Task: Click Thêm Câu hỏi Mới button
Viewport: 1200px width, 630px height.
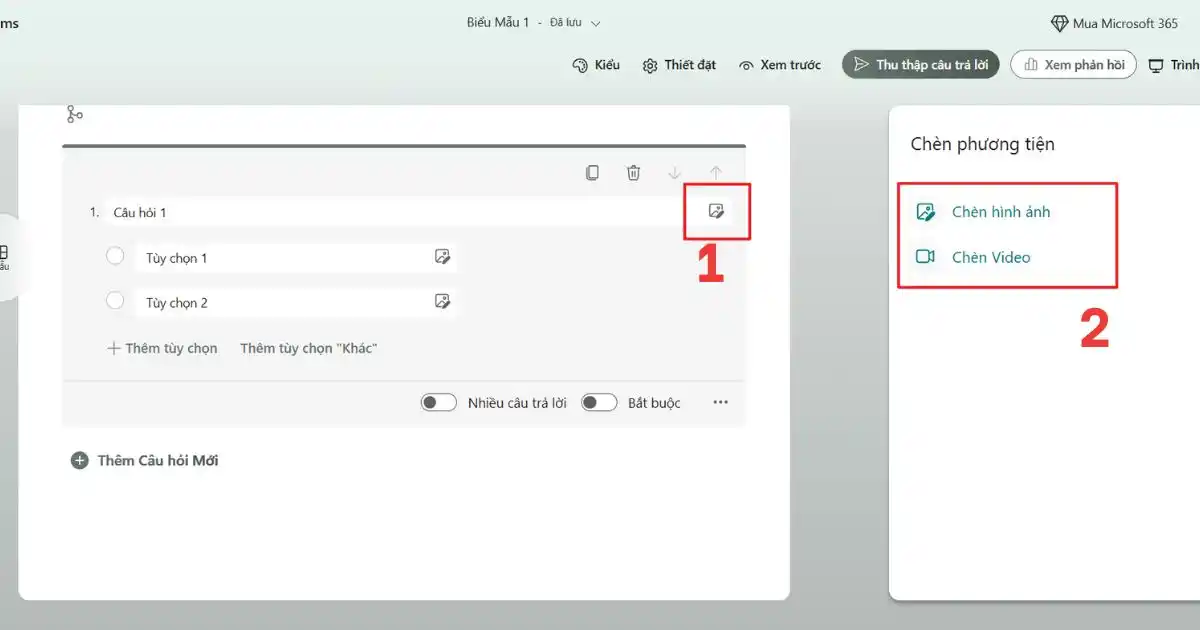Action: [145, 461]
